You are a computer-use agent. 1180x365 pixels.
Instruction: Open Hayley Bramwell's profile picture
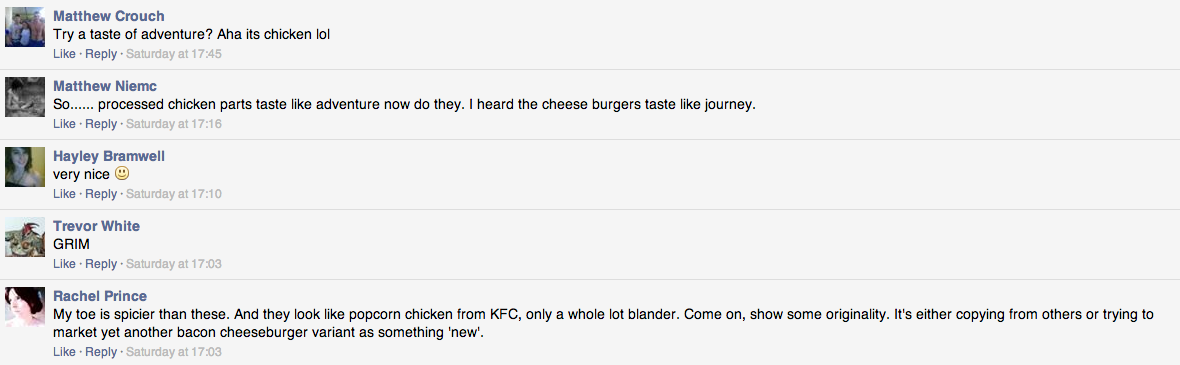tap(25, 167)
